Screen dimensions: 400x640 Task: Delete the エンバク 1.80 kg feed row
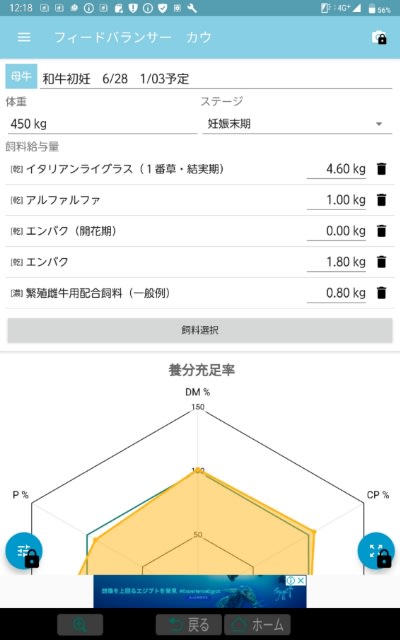381,262
